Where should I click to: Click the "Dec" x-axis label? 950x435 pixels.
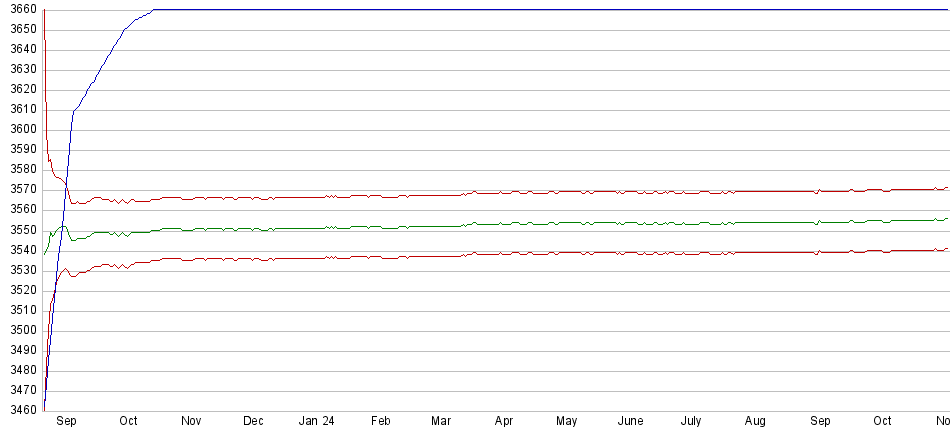click(x=253, y=422)
